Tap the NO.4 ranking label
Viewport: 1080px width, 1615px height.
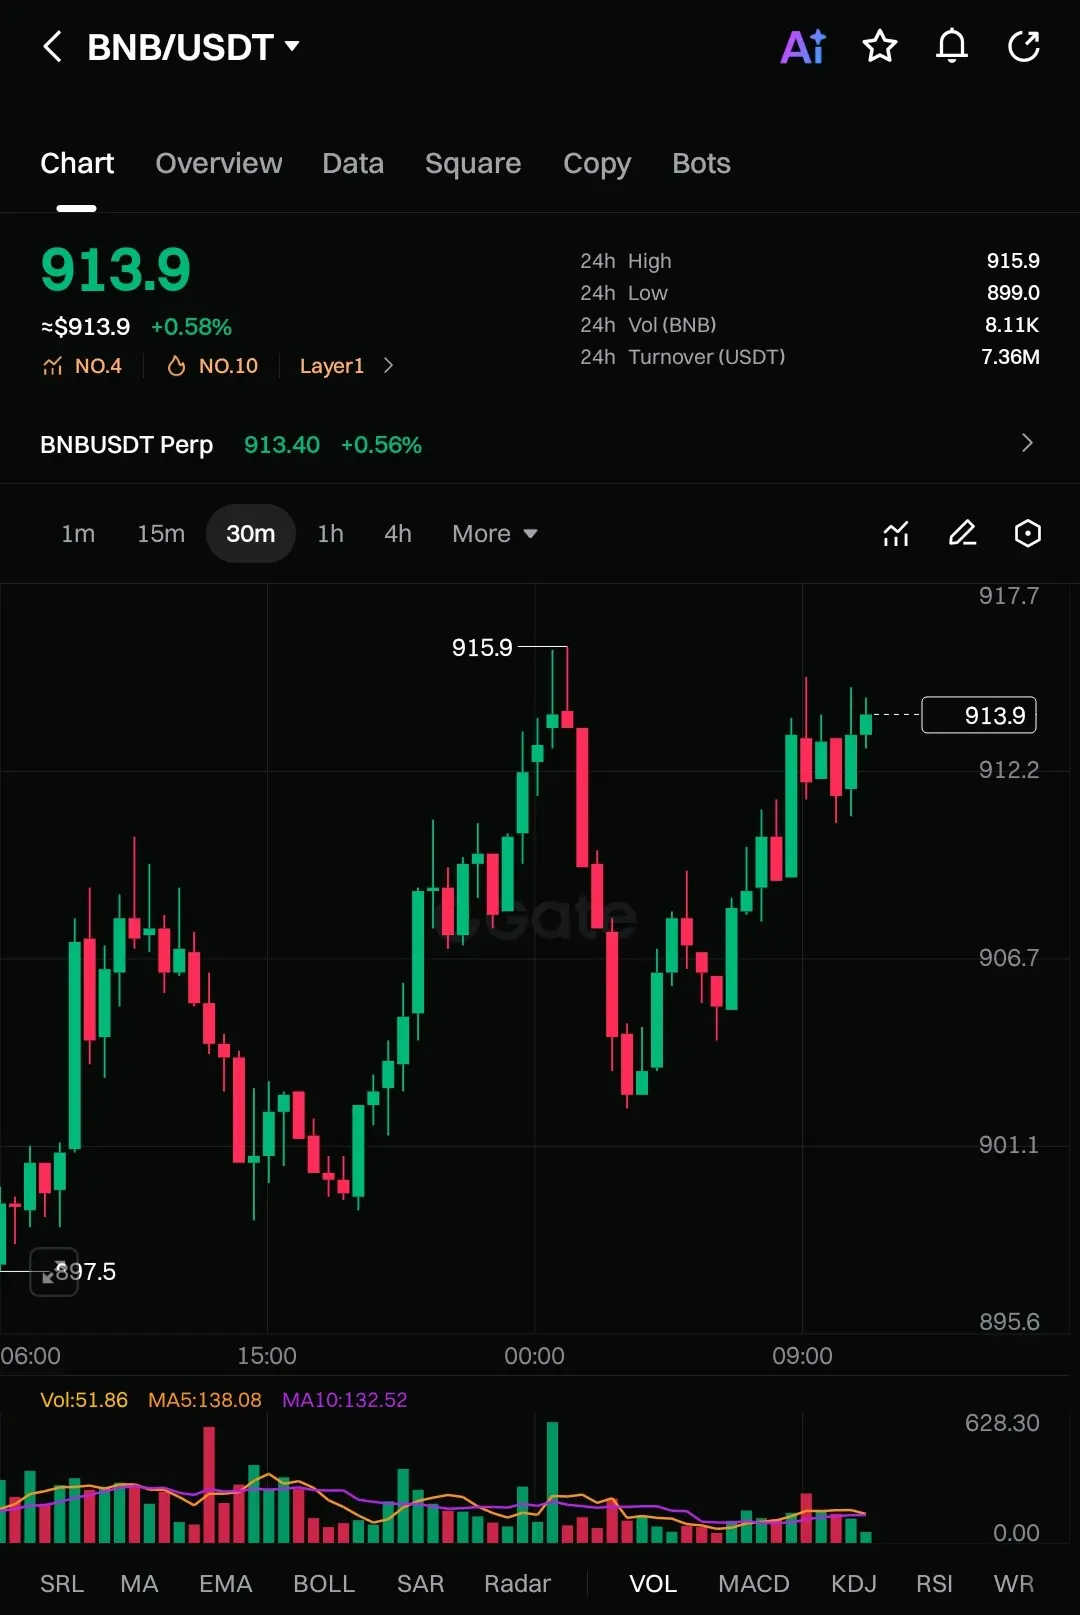click(98, 366)
